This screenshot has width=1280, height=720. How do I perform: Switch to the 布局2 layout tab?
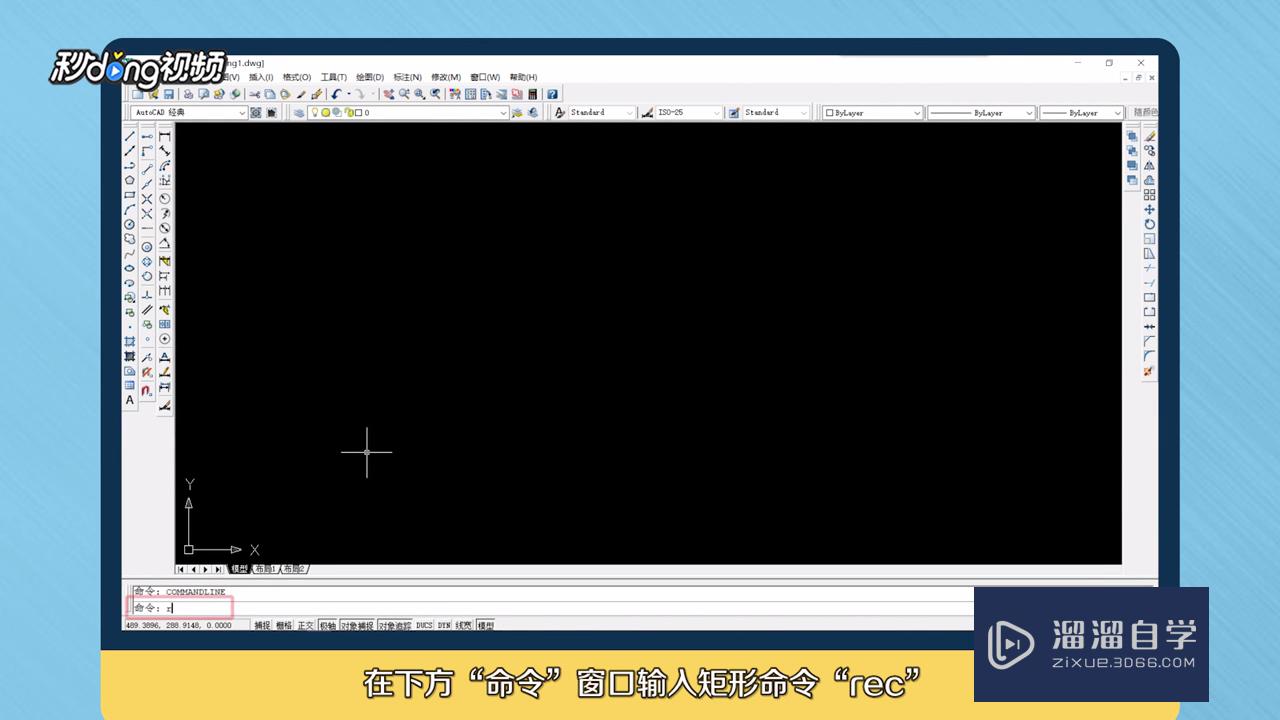pos(294,569)
